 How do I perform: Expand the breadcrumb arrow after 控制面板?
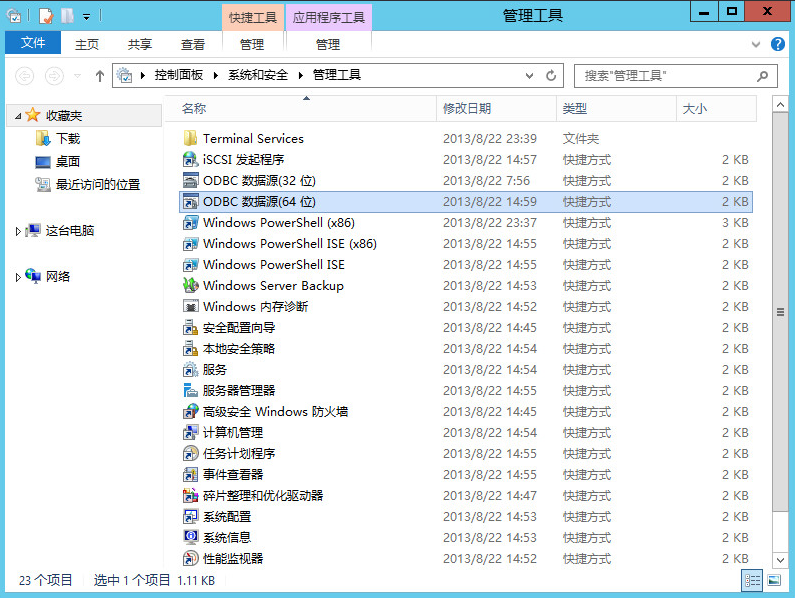click(x=215, y=76)
